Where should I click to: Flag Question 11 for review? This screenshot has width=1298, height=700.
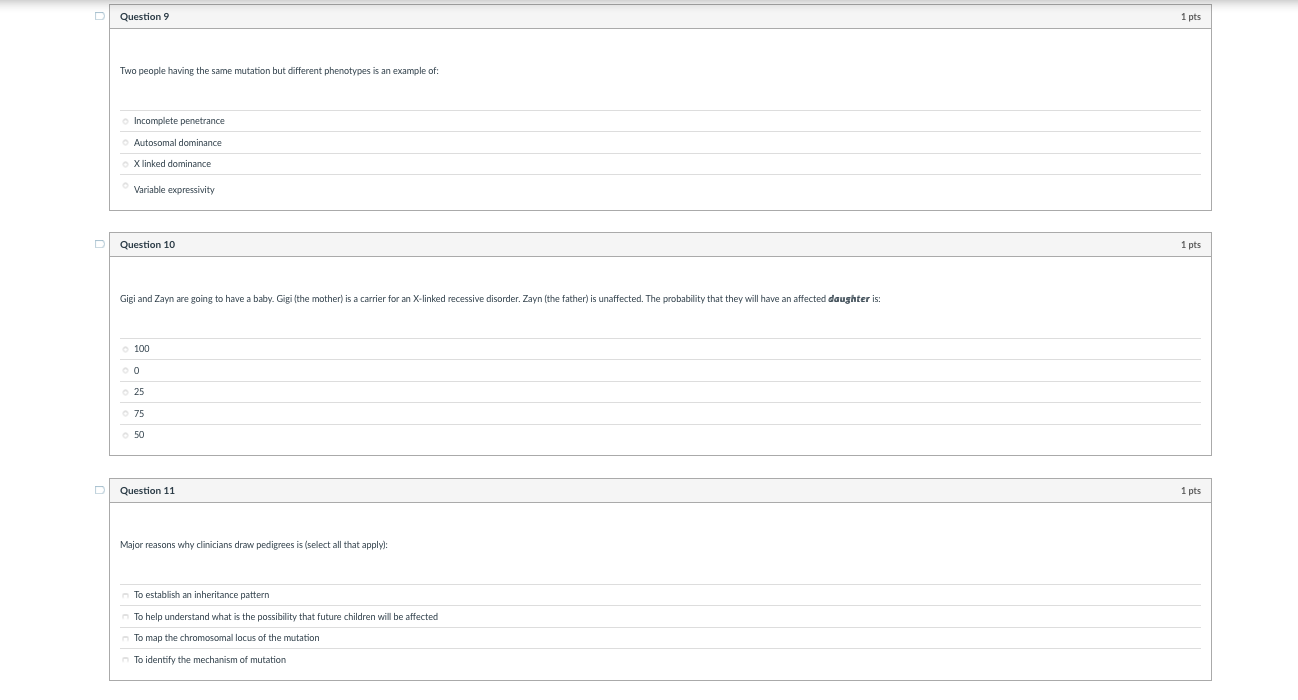(x=99, y=490)
